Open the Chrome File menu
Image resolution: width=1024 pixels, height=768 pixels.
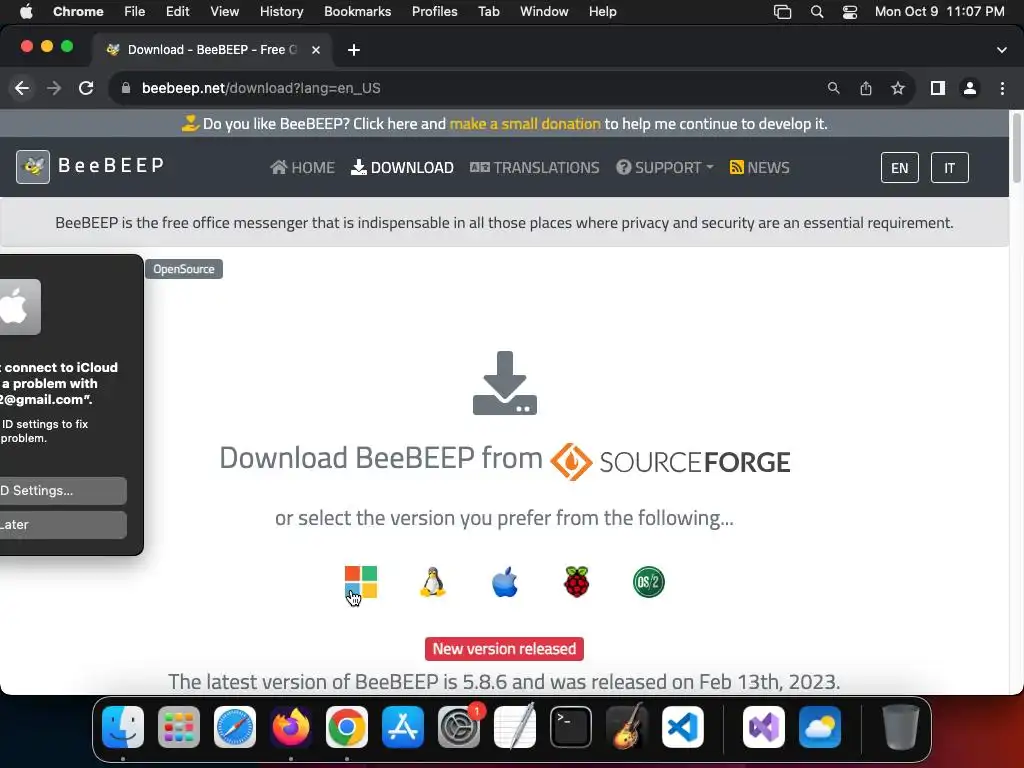pyautogui.click(x=135, y=12)
